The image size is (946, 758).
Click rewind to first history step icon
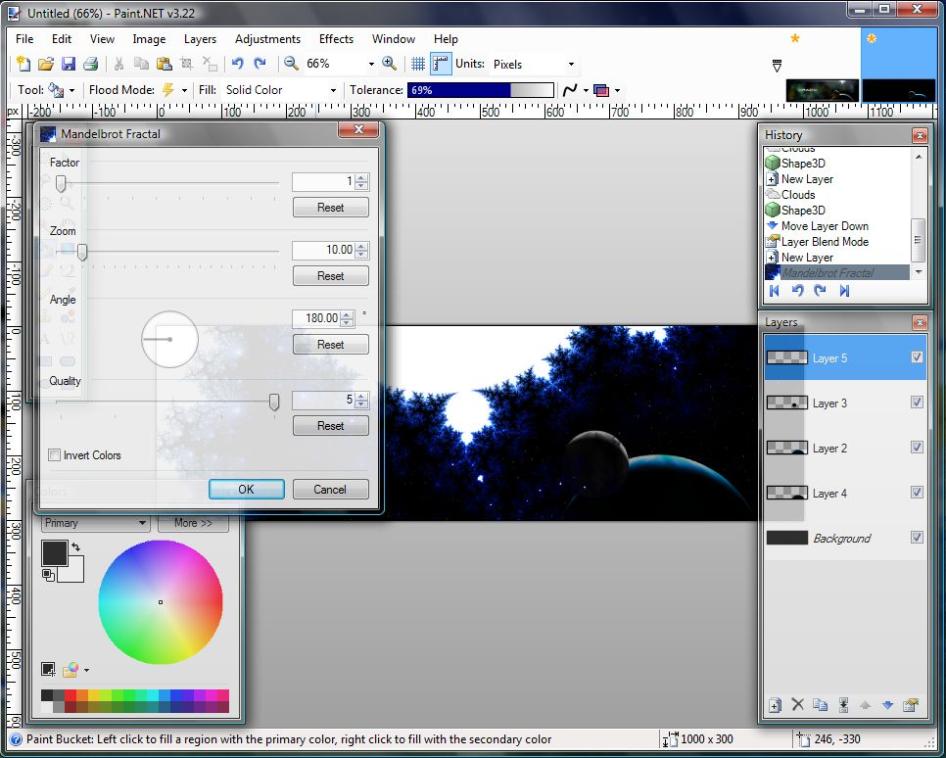[x=774, y=290]
